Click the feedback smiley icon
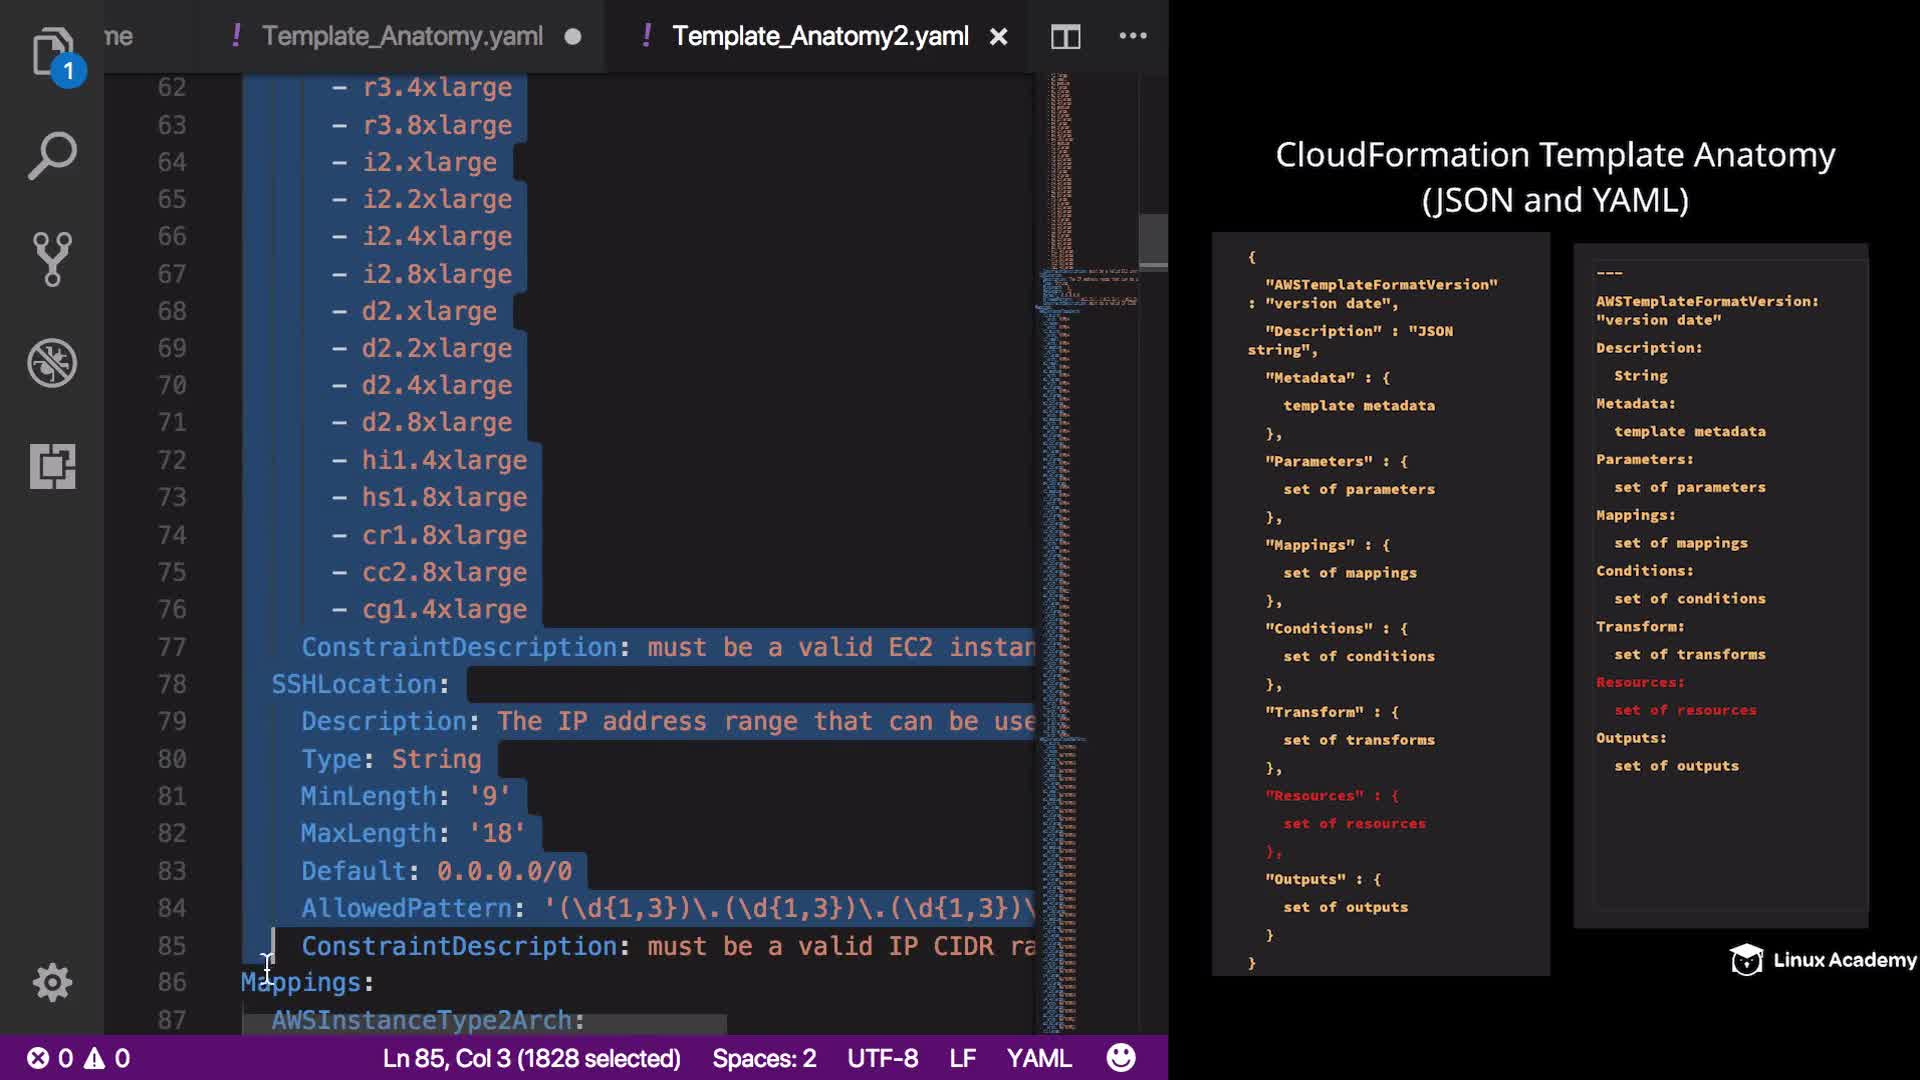Screen dimensions: 1920x1080 (x=1121, y=1057)
